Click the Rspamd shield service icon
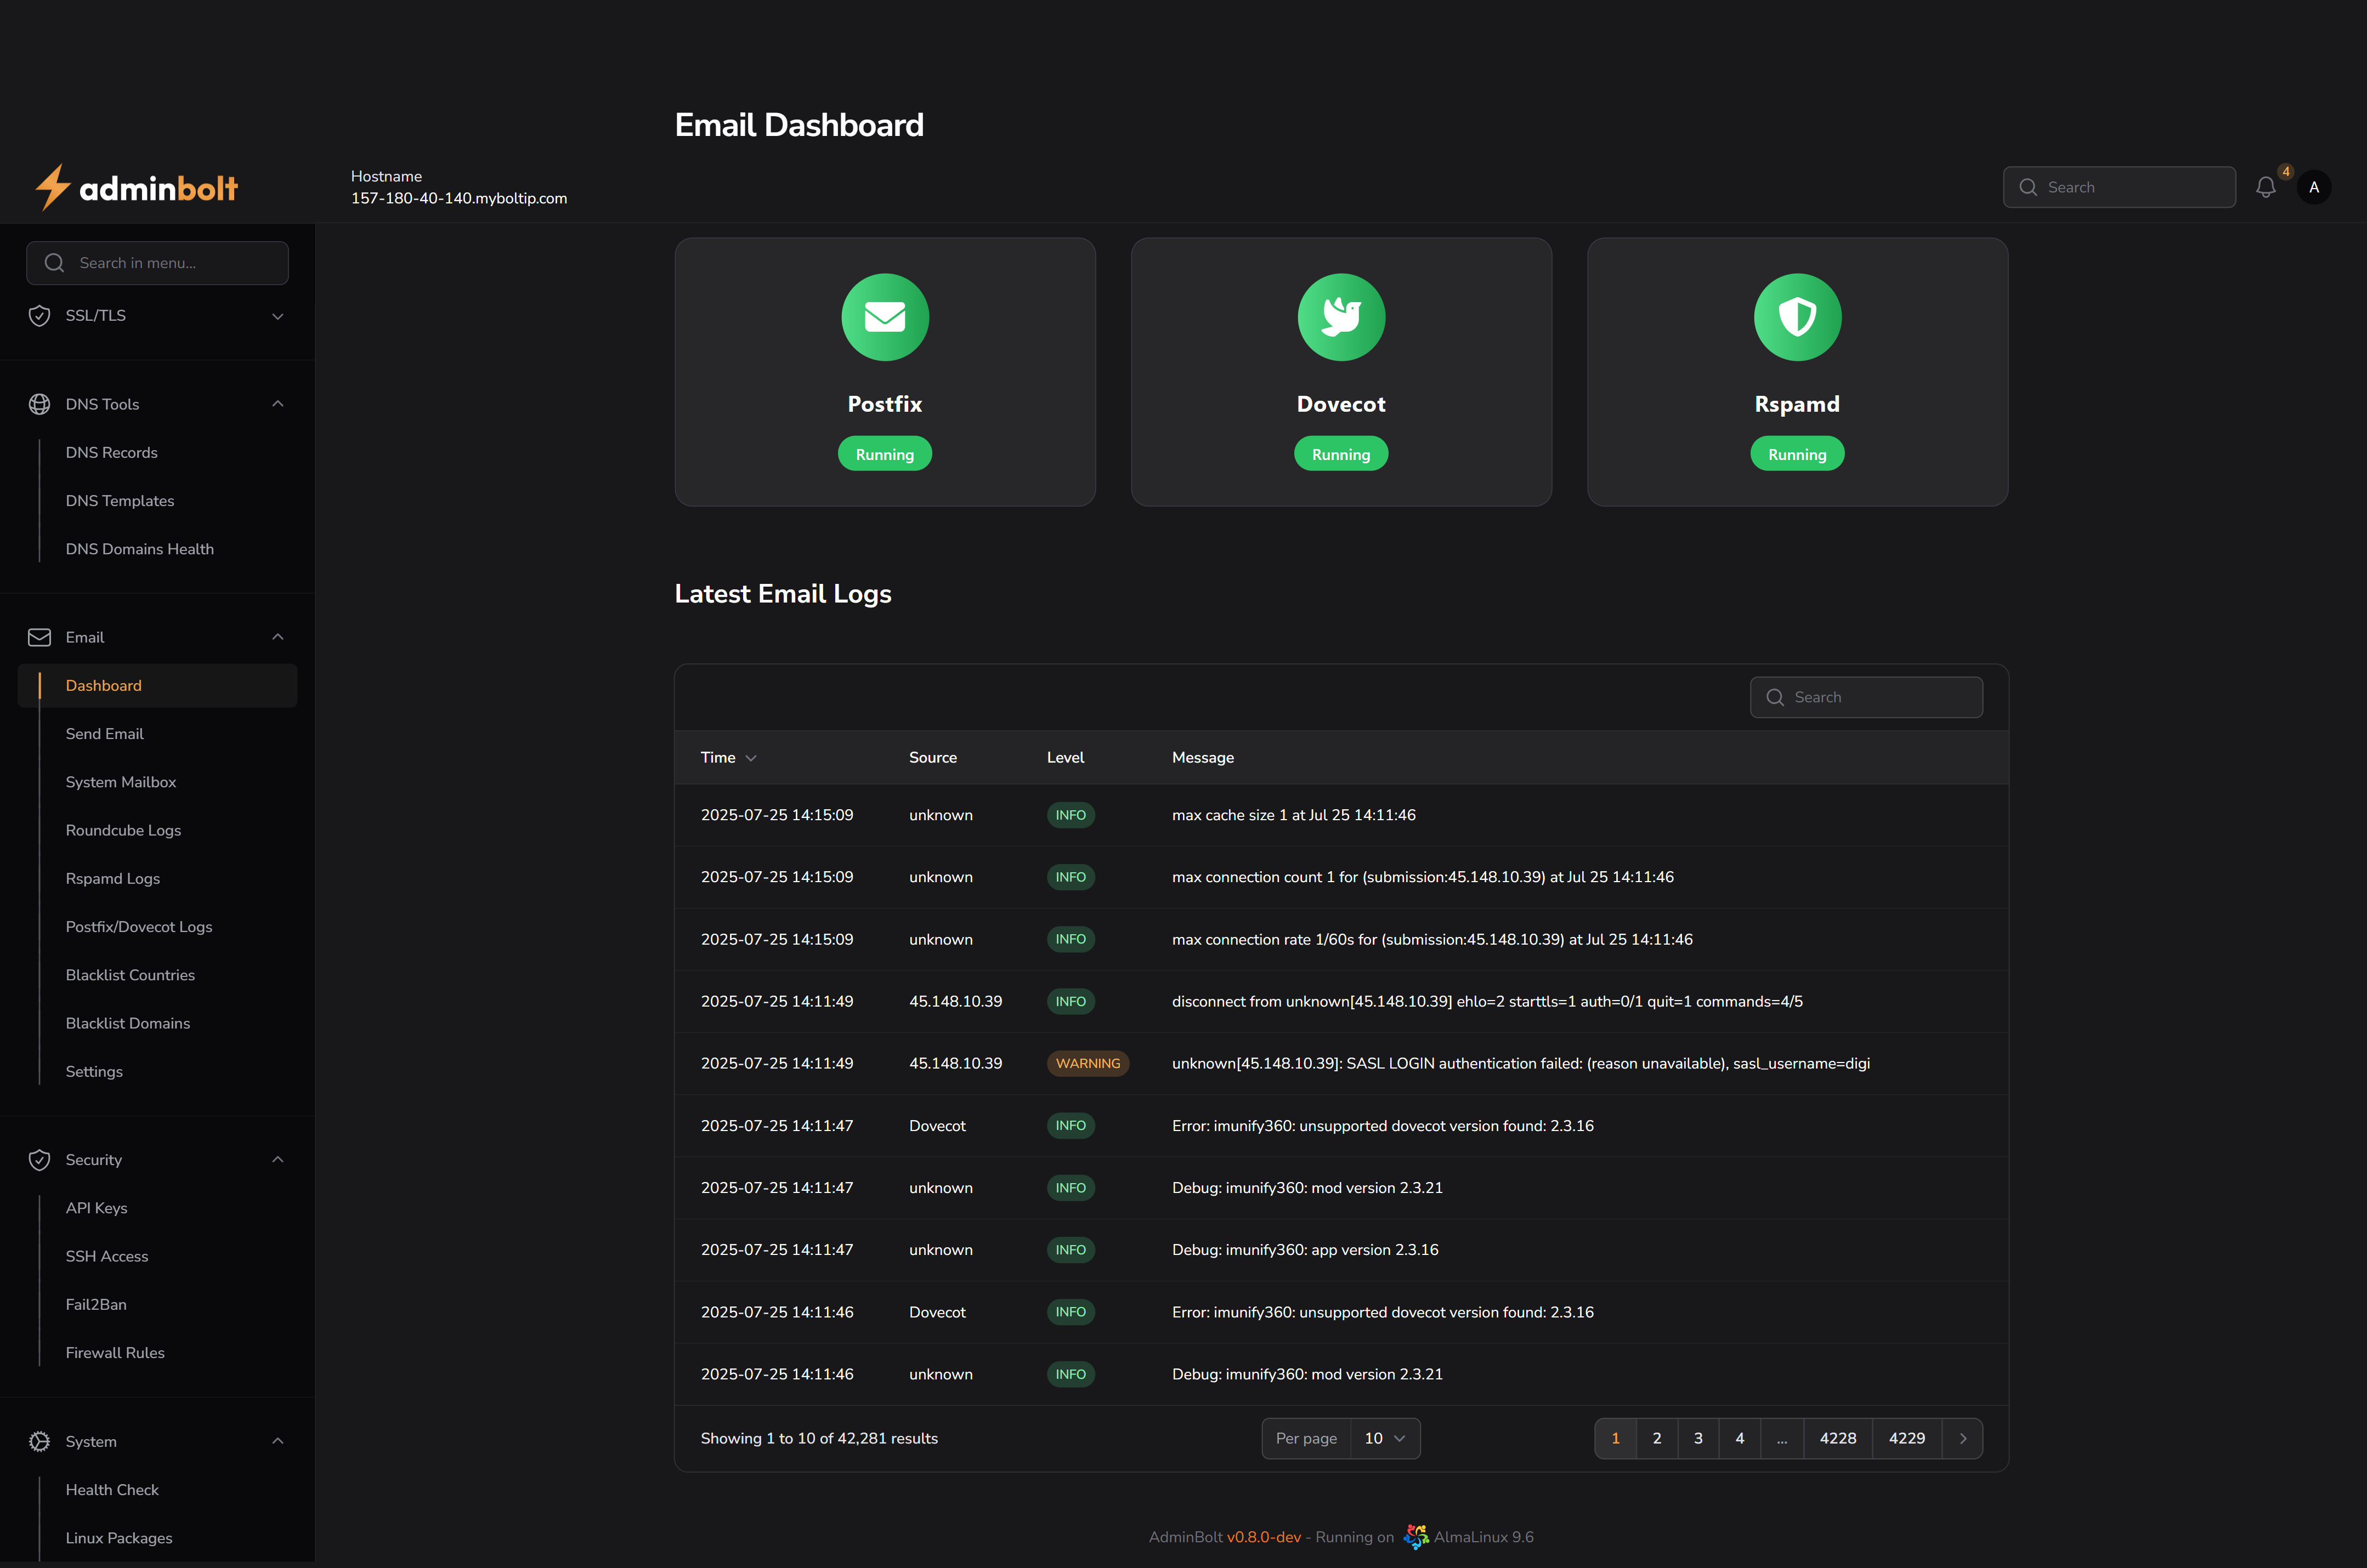The image size is (2367, 1568). click(1796, 317)
